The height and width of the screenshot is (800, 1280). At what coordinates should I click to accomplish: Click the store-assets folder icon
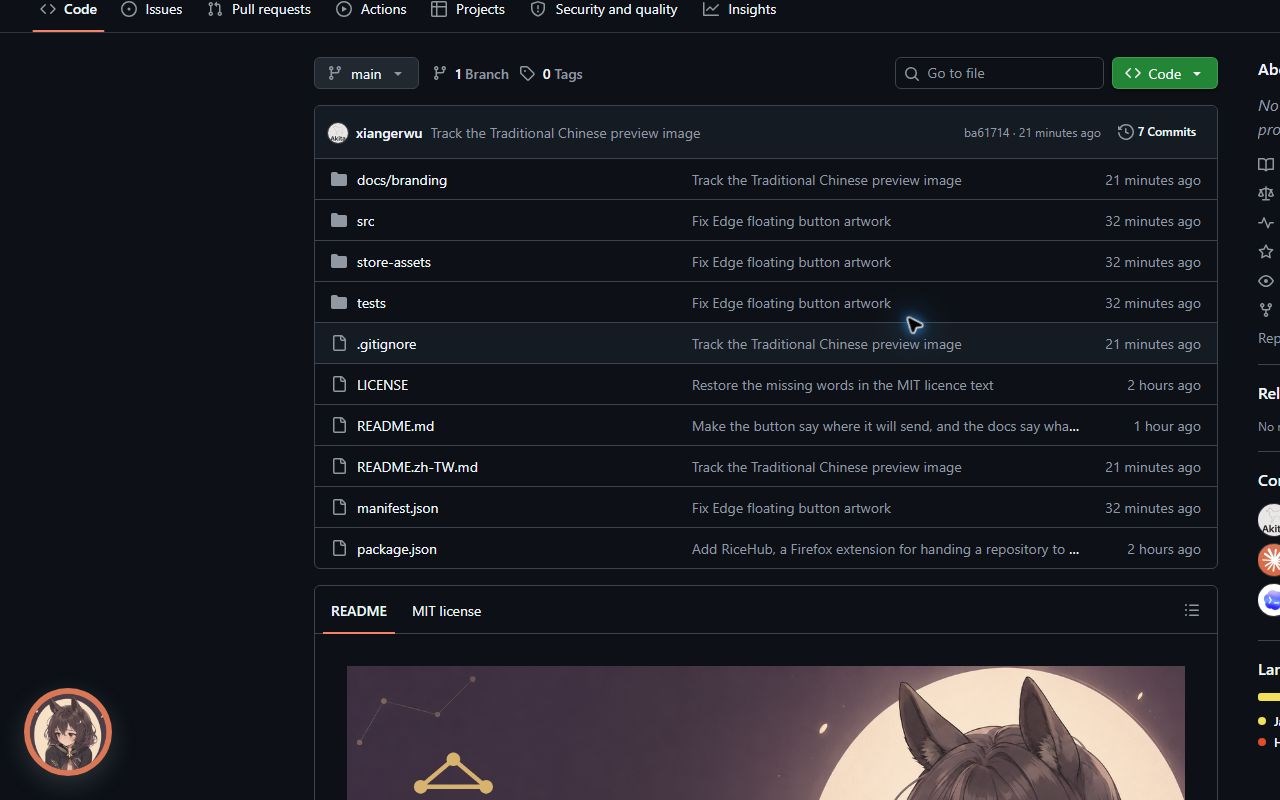click(339, 262)
